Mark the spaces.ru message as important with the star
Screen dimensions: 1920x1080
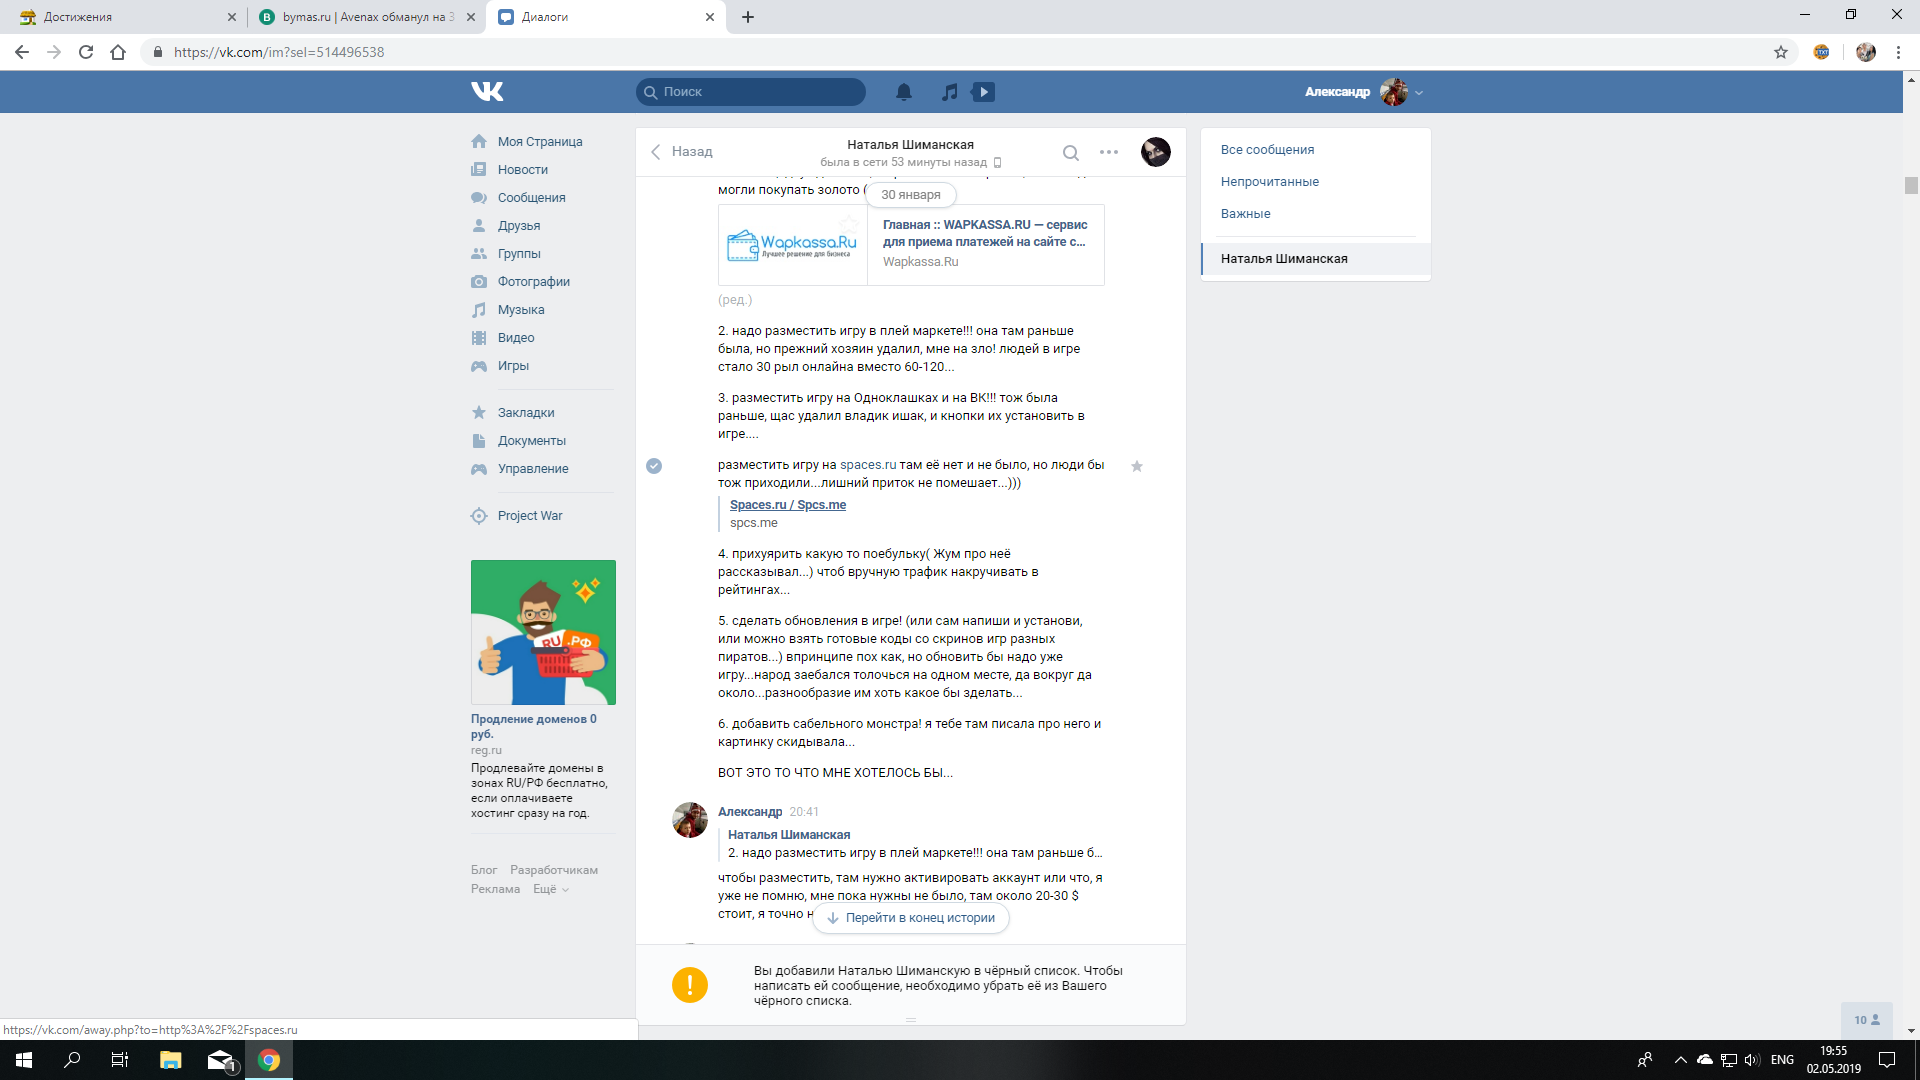point(1136,466)
